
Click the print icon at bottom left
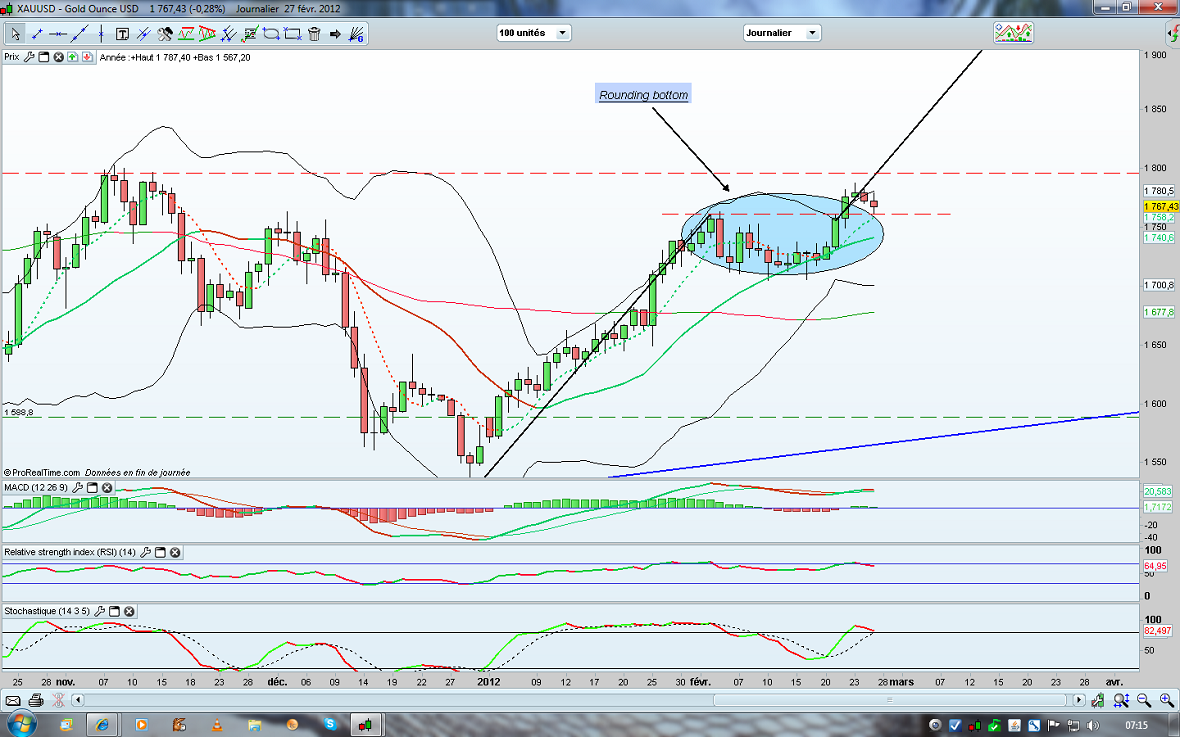(x=37, y=700)
